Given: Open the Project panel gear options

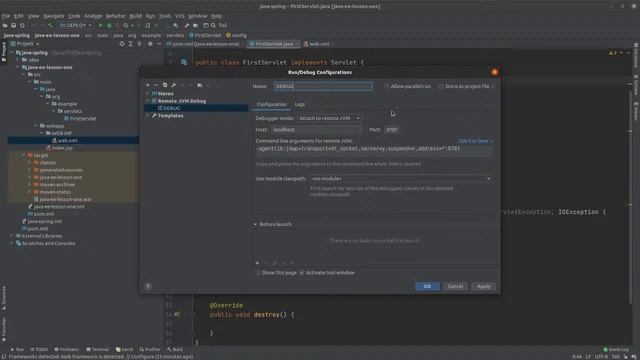Looking at the screenshot, I should pos(150,44).
